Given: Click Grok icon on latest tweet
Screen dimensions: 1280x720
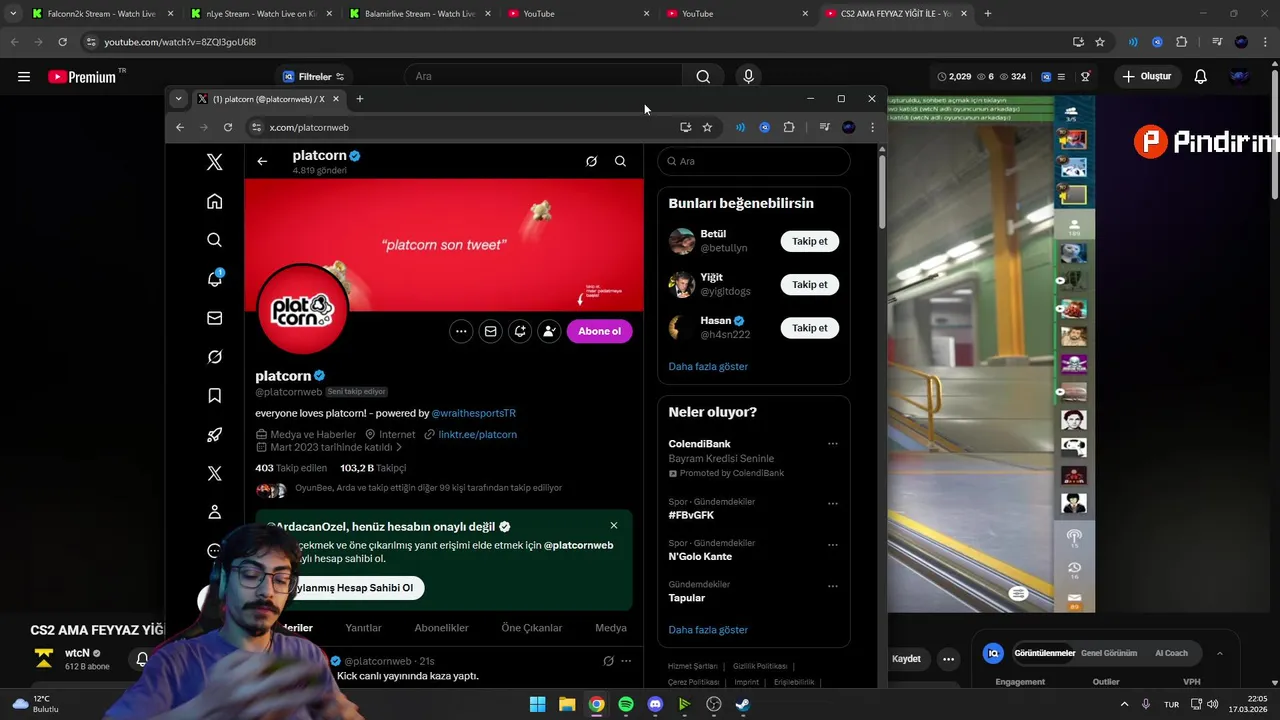Looking at the screenshot, I should click(608, 661).
